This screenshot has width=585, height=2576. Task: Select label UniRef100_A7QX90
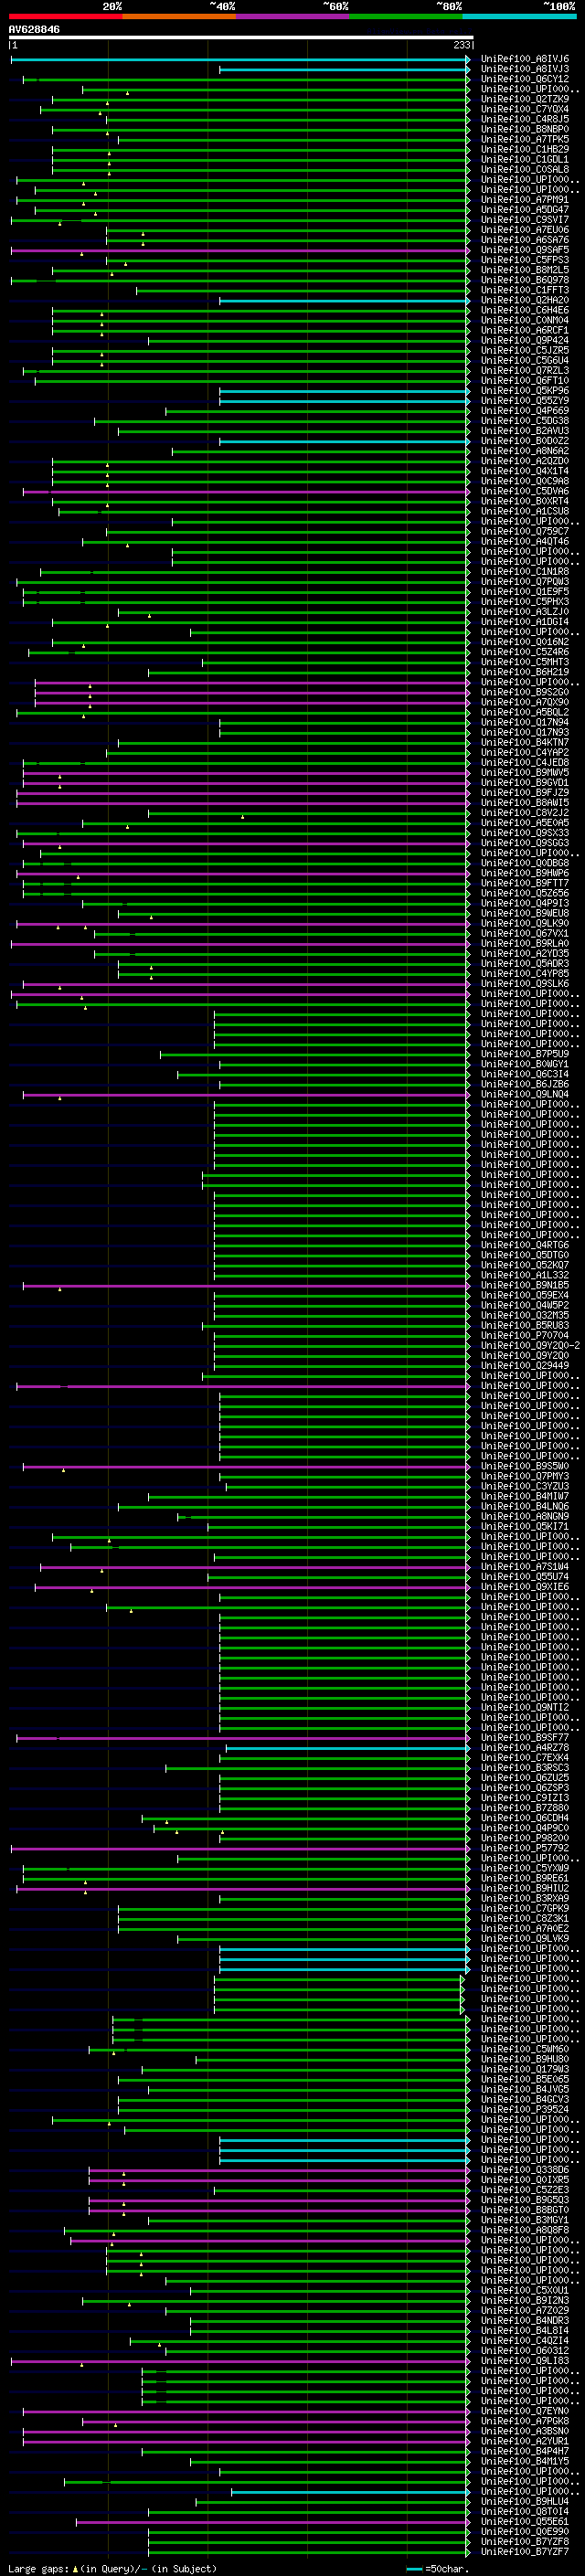[x=524, y=702]
